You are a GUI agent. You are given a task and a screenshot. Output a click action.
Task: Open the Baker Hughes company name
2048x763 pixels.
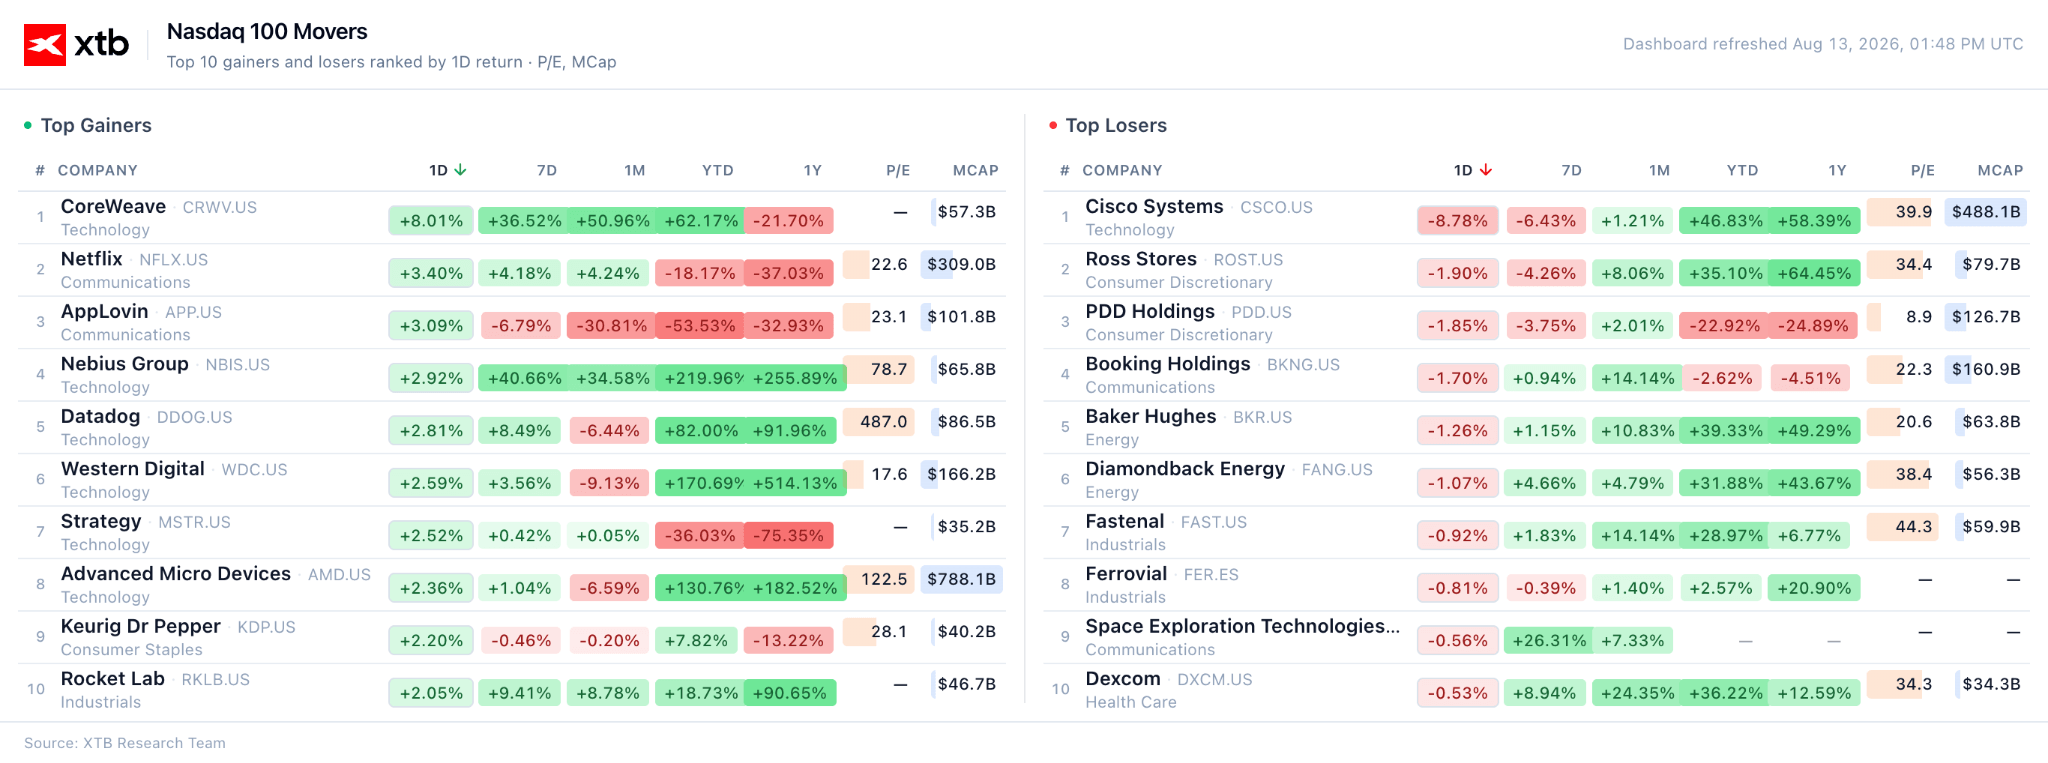coord(1151,416)
